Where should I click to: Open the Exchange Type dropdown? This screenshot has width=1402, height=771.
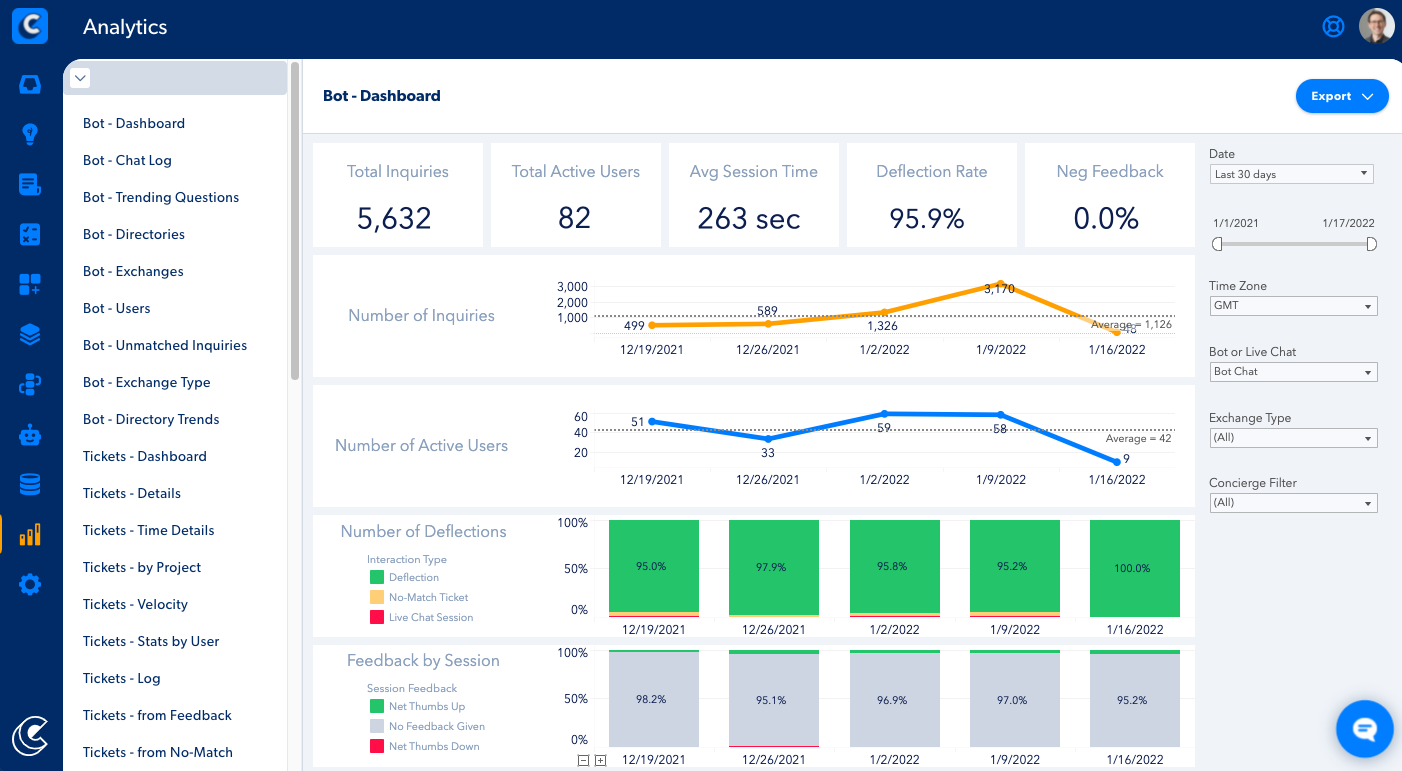pos(1293,438)
